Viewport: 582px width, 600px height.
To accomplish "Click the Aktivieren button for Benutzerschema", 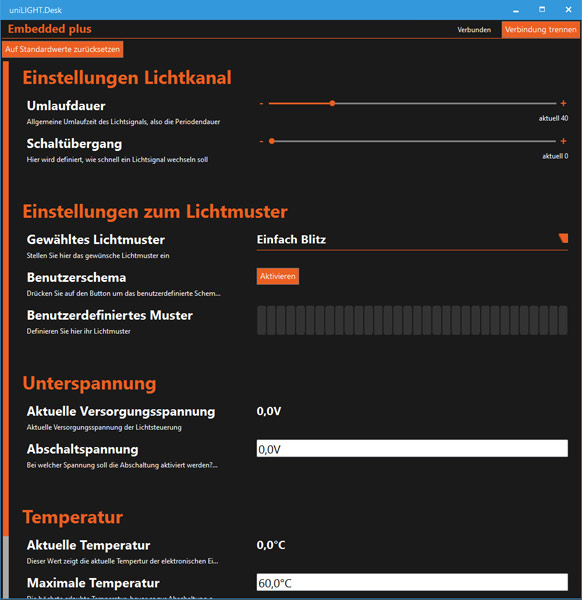I will [278, 276].
